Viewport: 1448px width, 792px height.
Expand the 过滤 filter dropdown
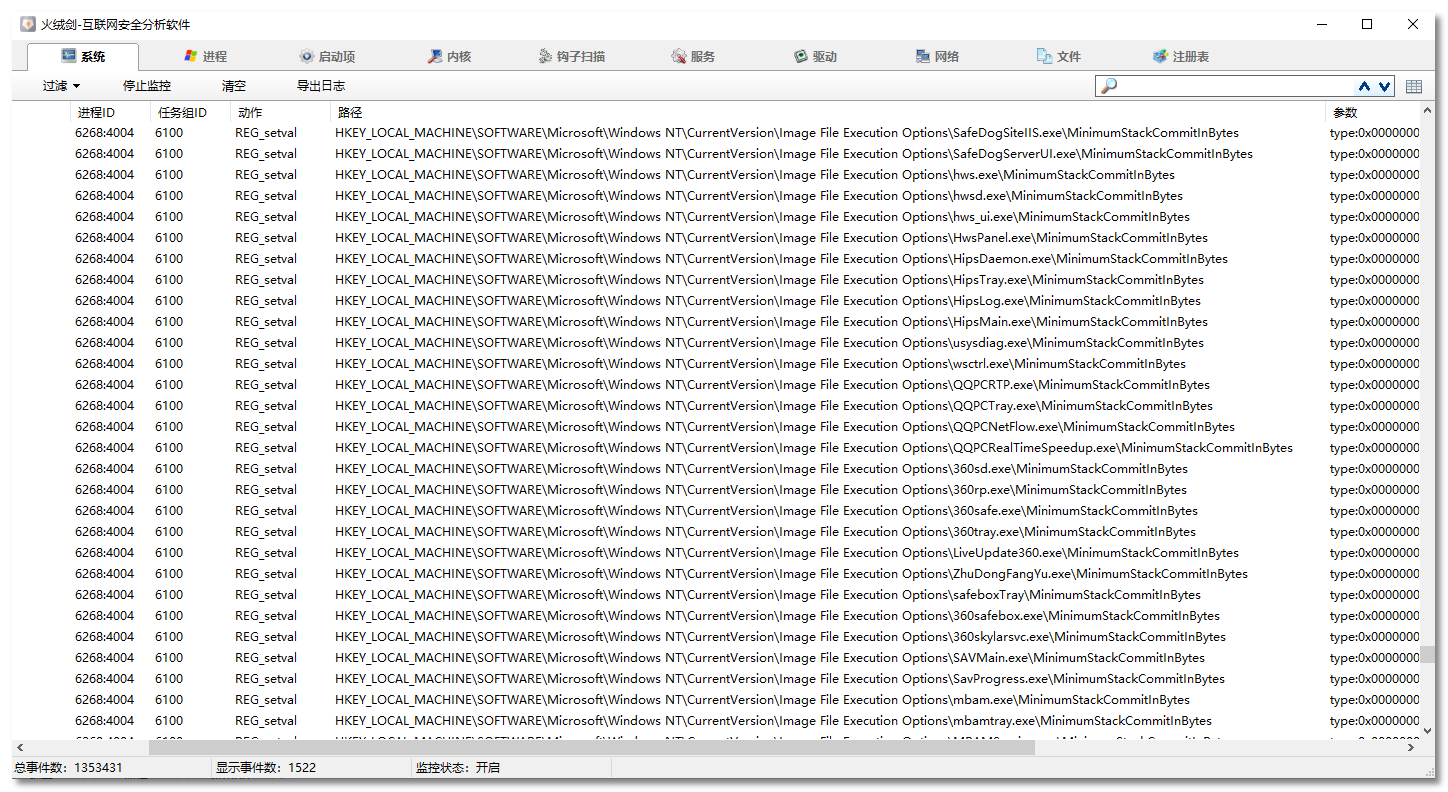[61, 86]
